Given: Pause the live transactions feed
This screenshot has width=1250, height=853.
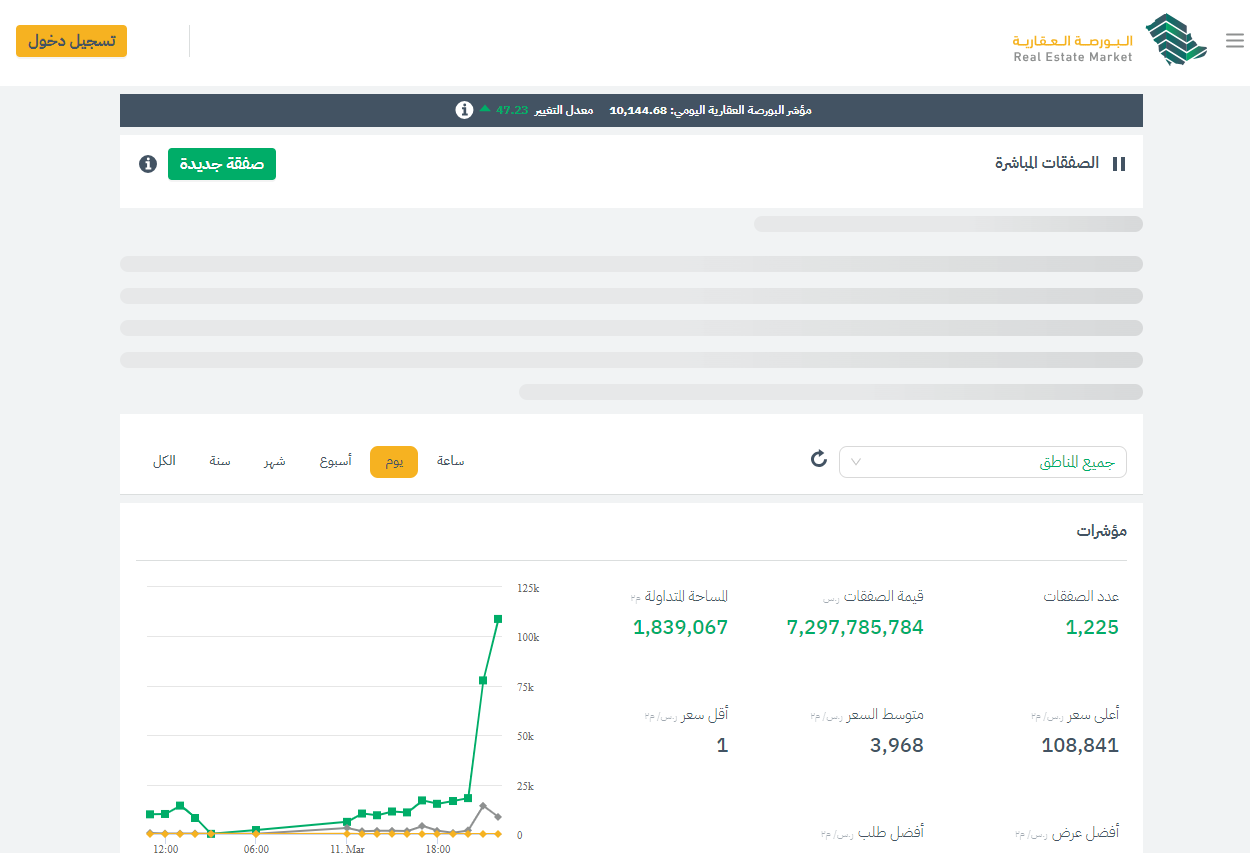Looking at the screenshot, I should click(x=1119, y=164).
